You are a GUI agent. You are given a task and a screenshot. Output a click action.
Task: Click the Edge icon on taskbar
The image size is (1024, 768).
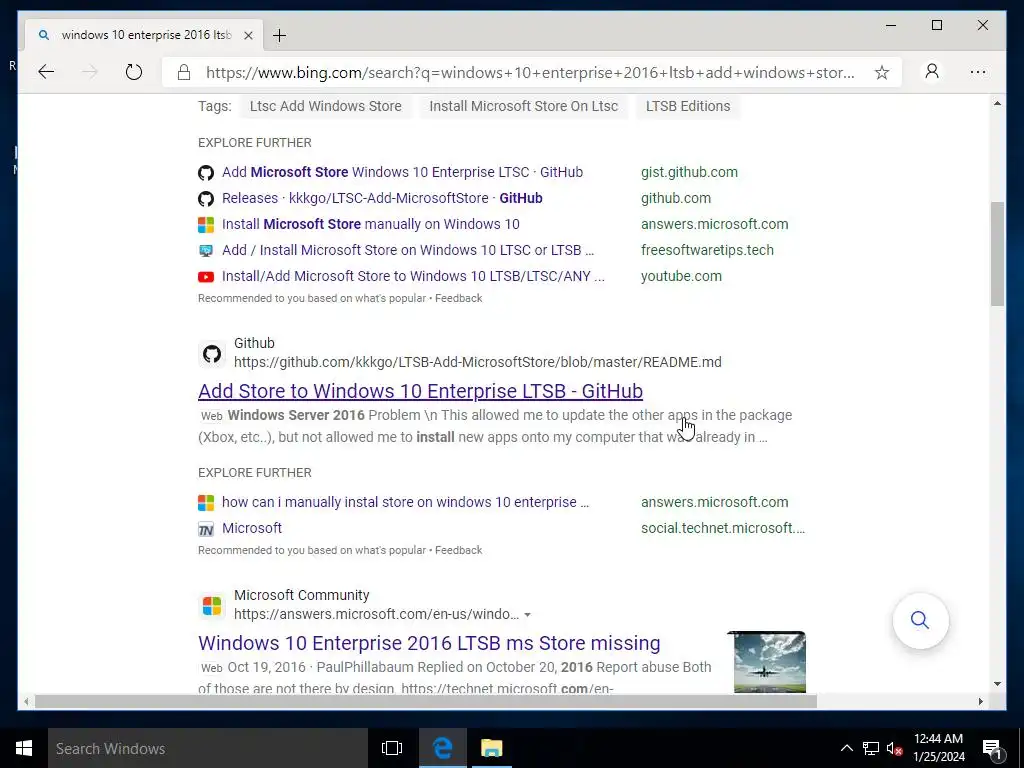[442, 748]
